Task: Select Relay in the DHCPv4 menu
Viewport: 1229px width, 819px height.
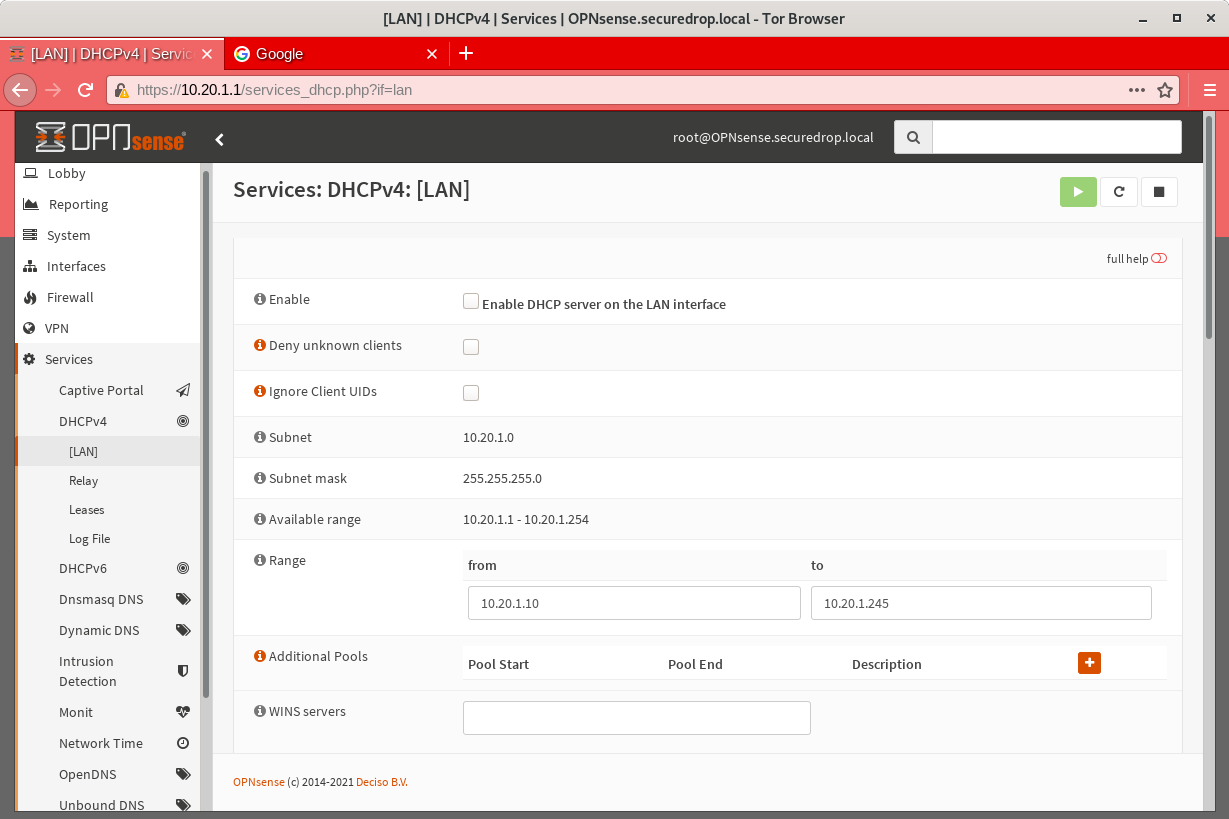Action: click(83, 480)
